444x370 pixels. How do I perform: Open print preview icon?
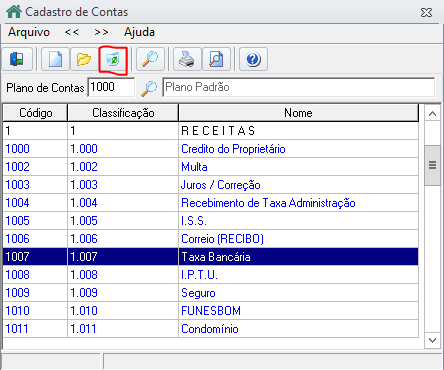click(x=216, y=59)
